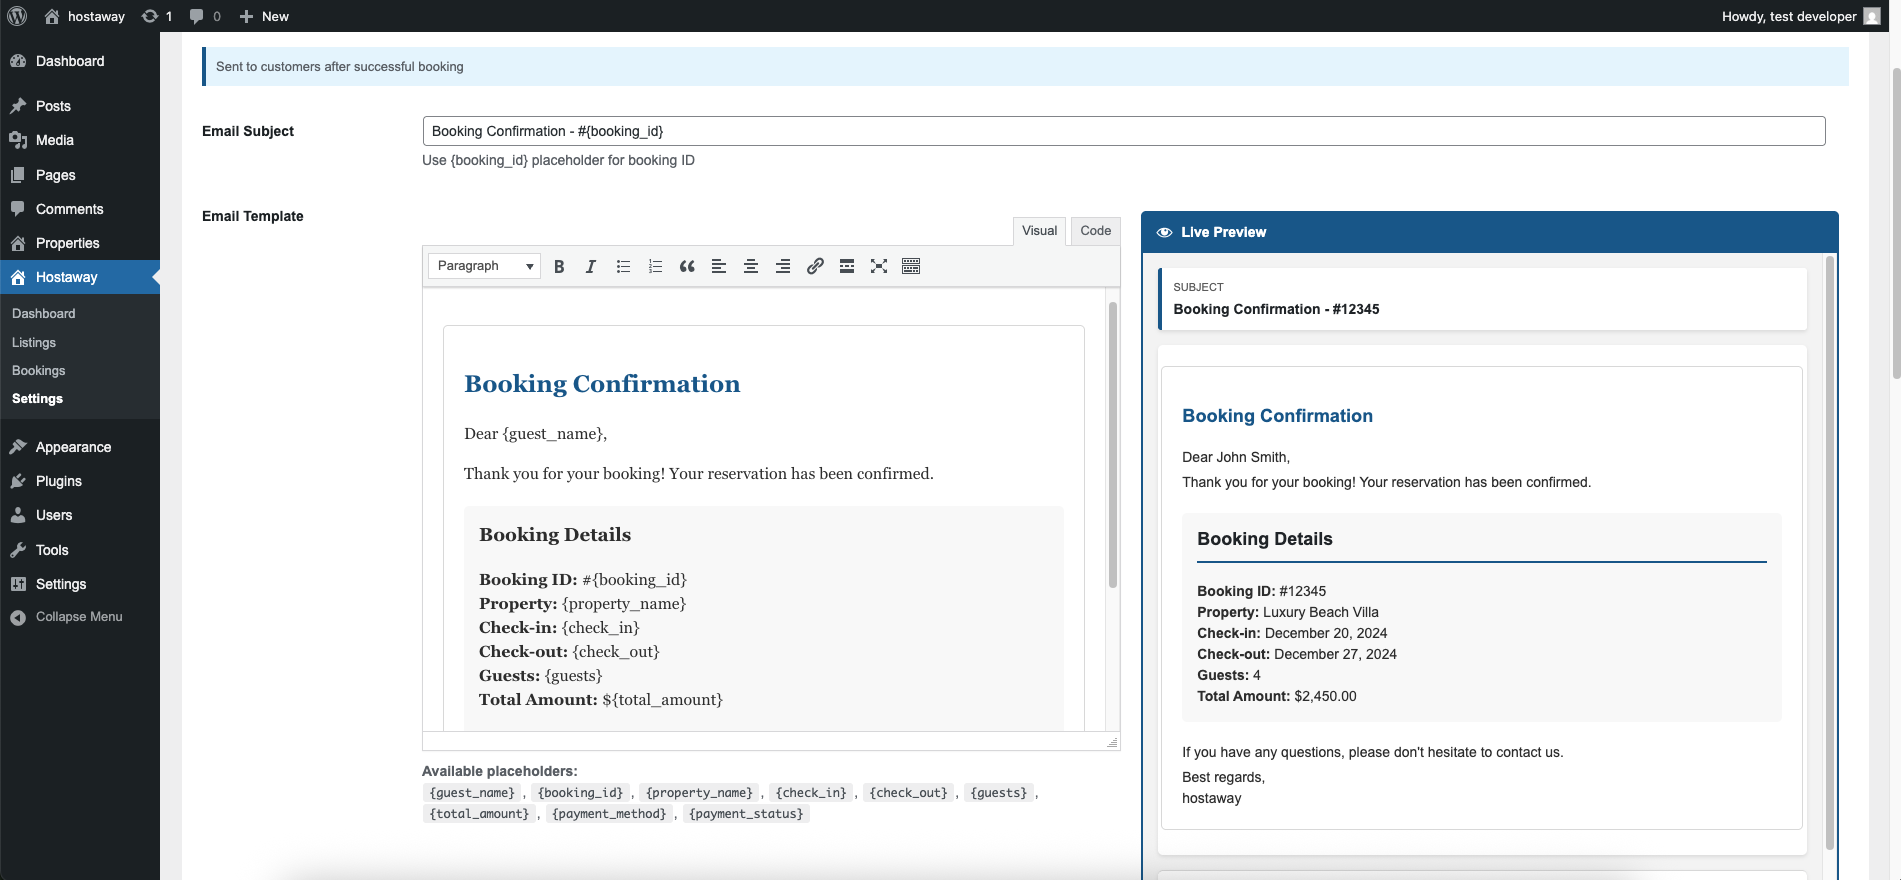Open the Media menu
The height and width of the screenshot is (880, 1901).
tap(80, 140)
